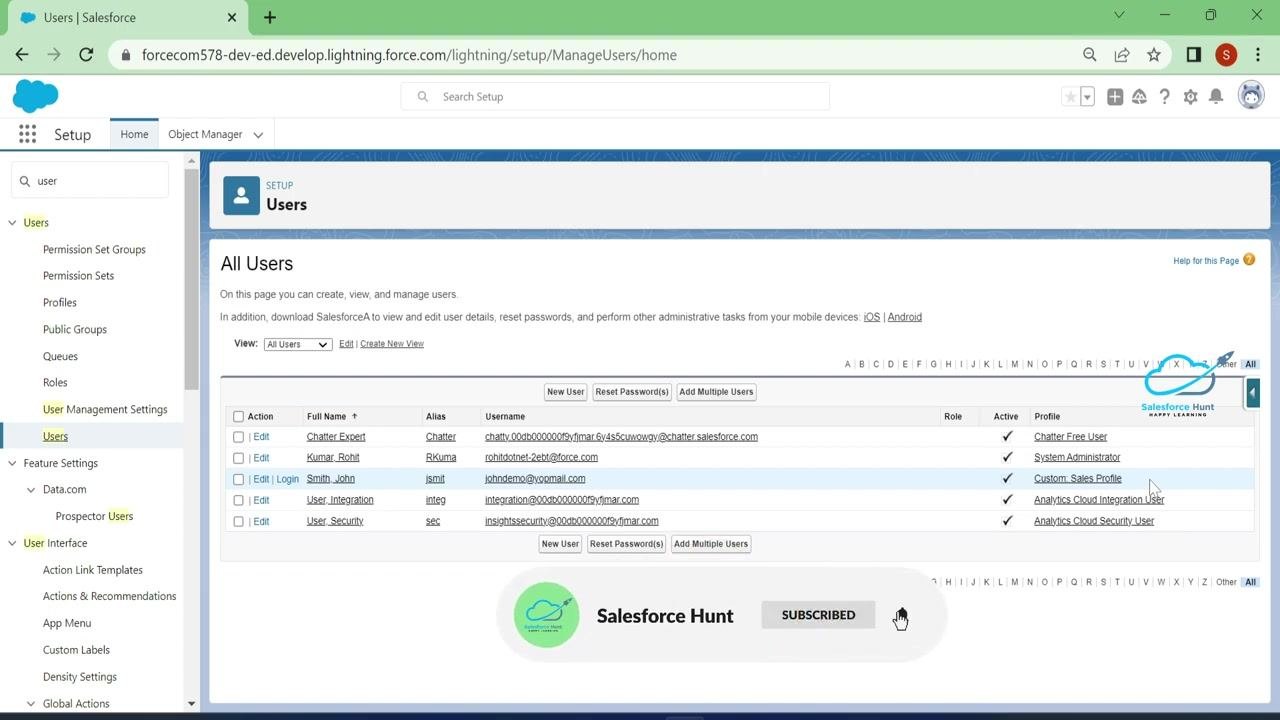Screen dimensions: 1280x720
Task: Collapse the Users tree section
Action: (x=13, y=223)
